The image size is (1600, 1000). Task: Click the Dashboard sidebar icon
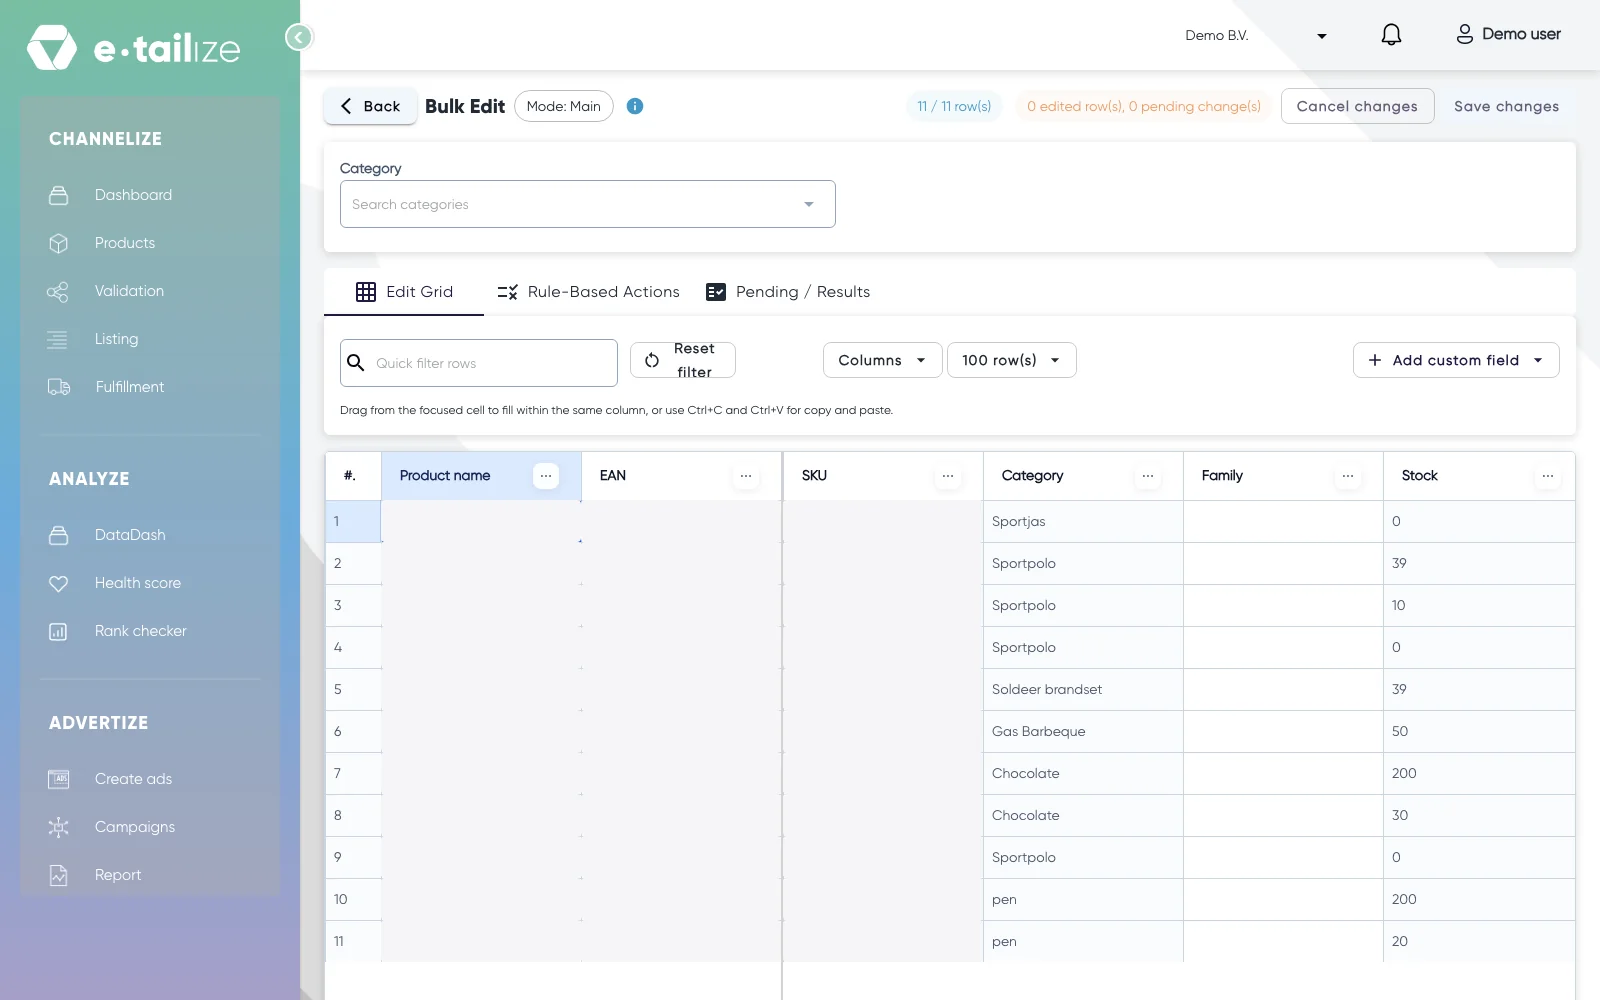click(59, 195)
